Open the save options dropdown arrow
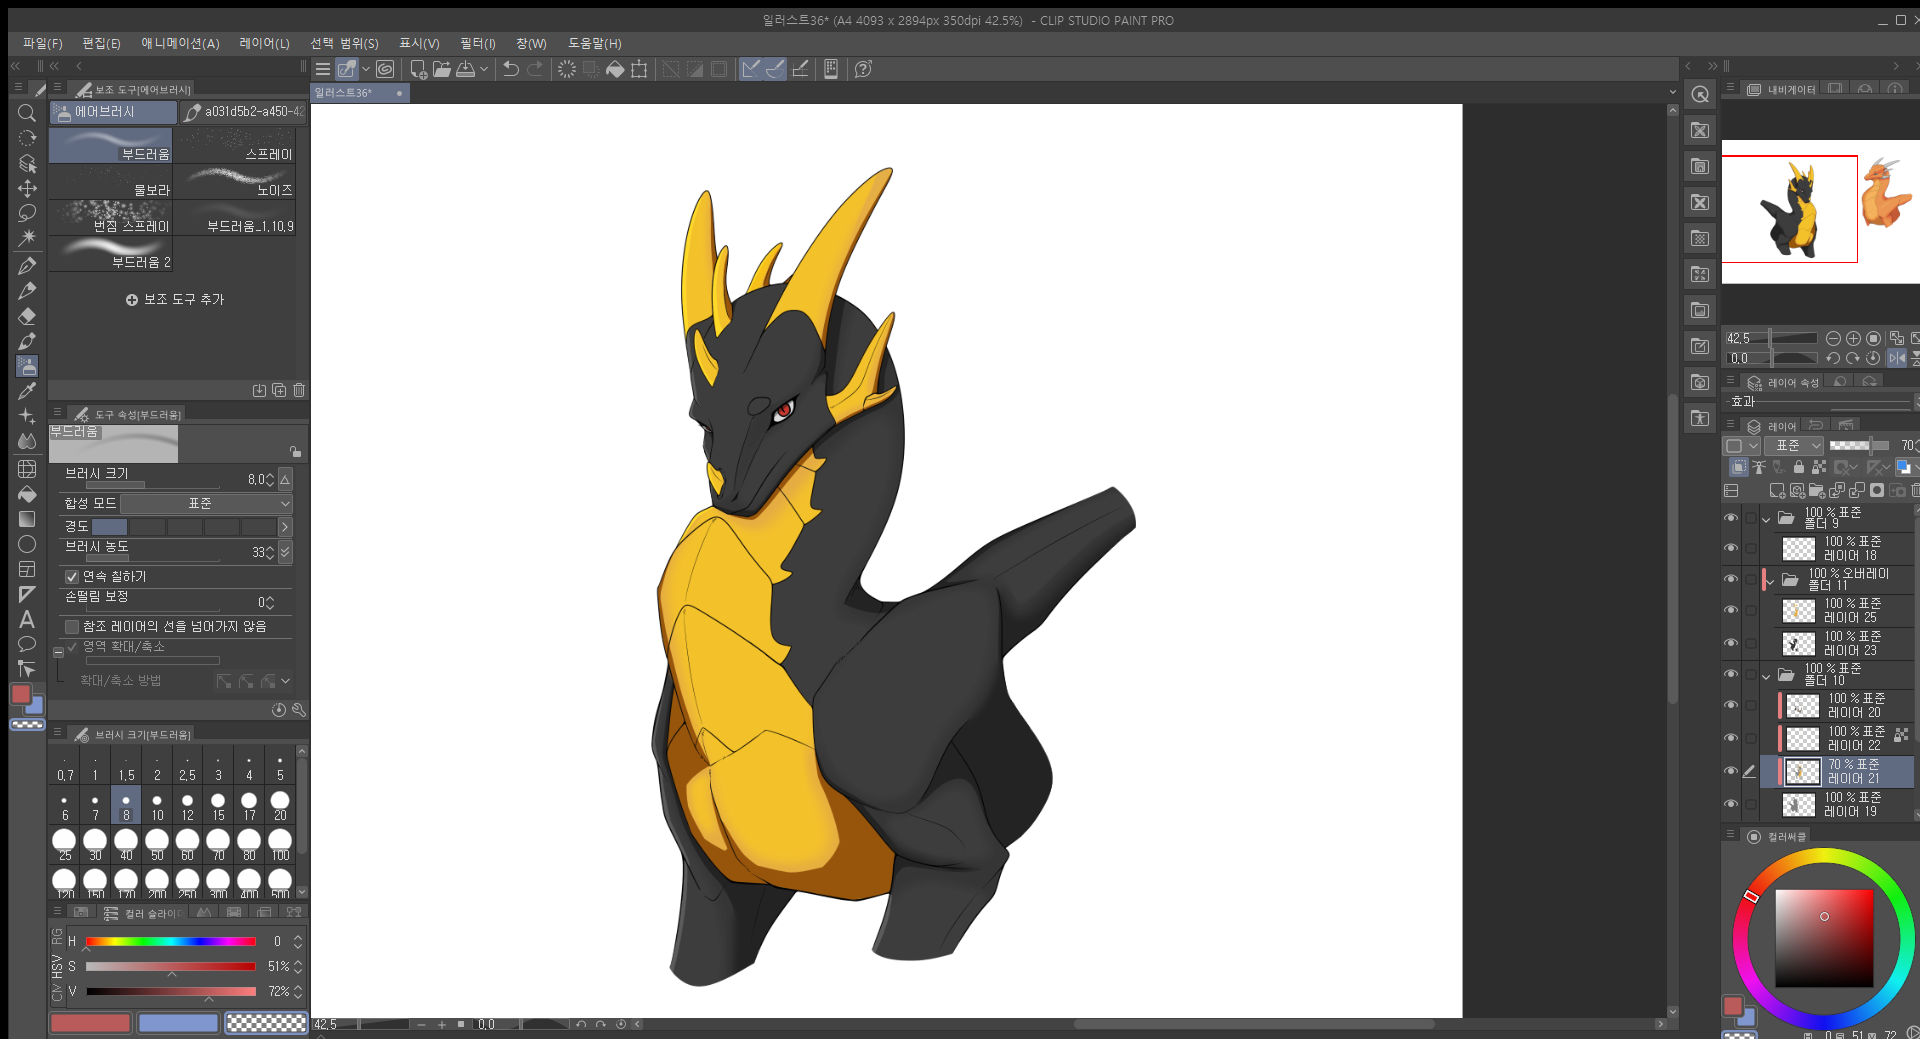 pyautogui.click(x=483, y=69)
